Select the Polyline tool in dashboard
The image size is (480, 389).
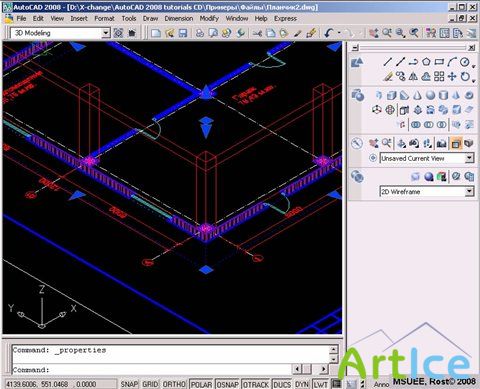413,62
